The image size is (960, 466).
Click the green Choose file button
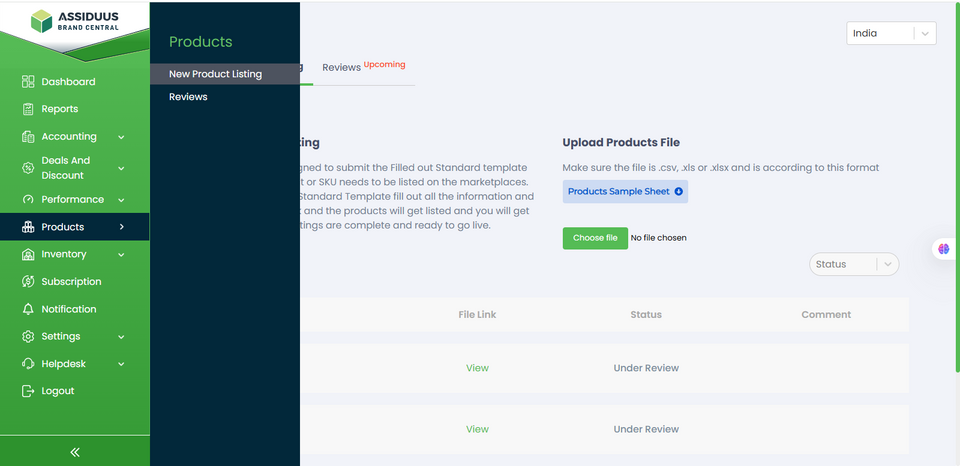(595, 238)
